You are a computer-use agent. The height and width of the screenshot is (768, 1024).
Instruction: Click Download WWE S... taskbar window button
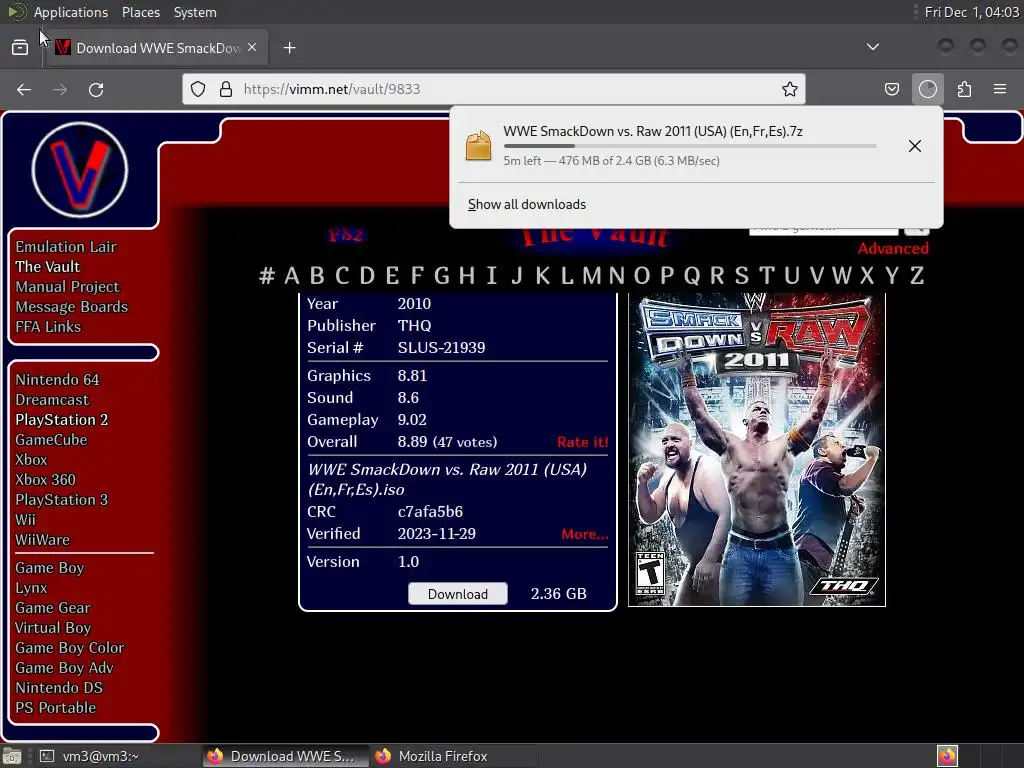283,756
